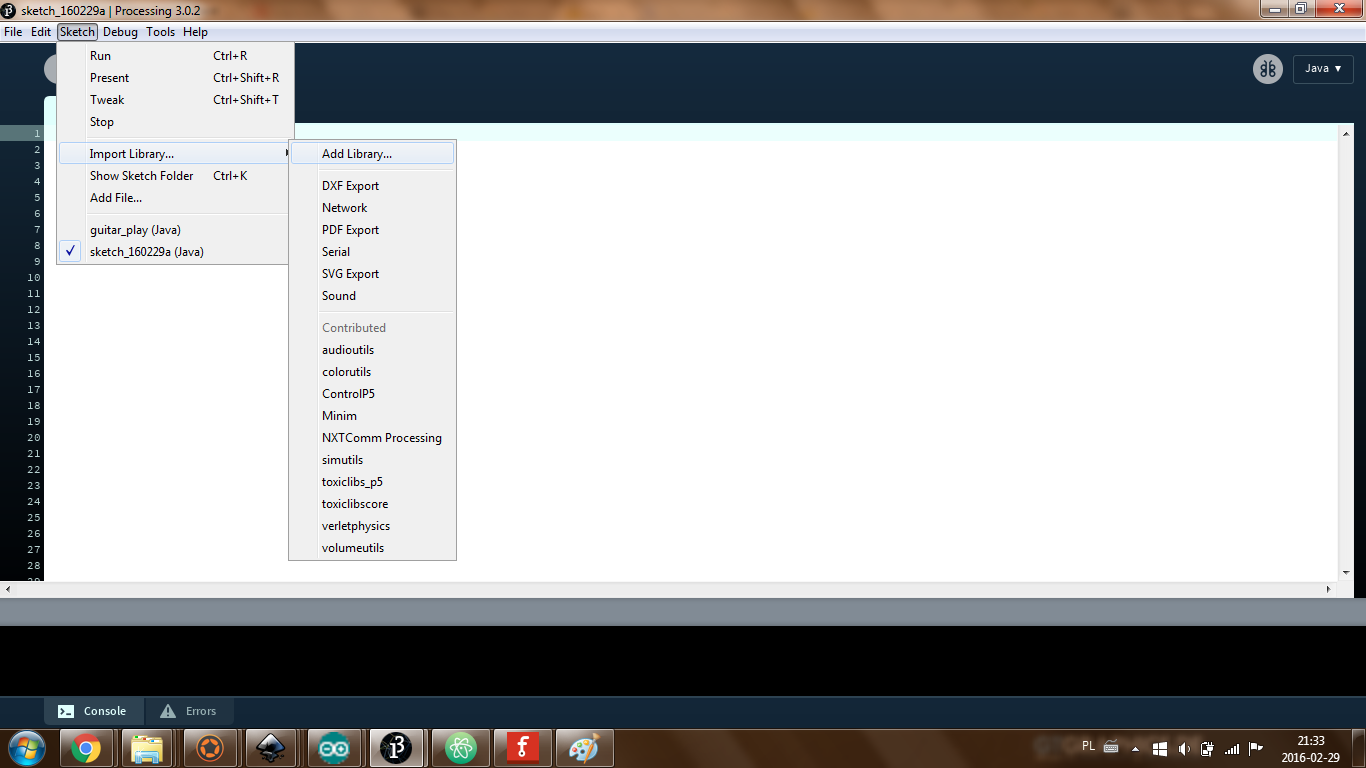
Task: Open the File menu
Action: click(13, 32)
